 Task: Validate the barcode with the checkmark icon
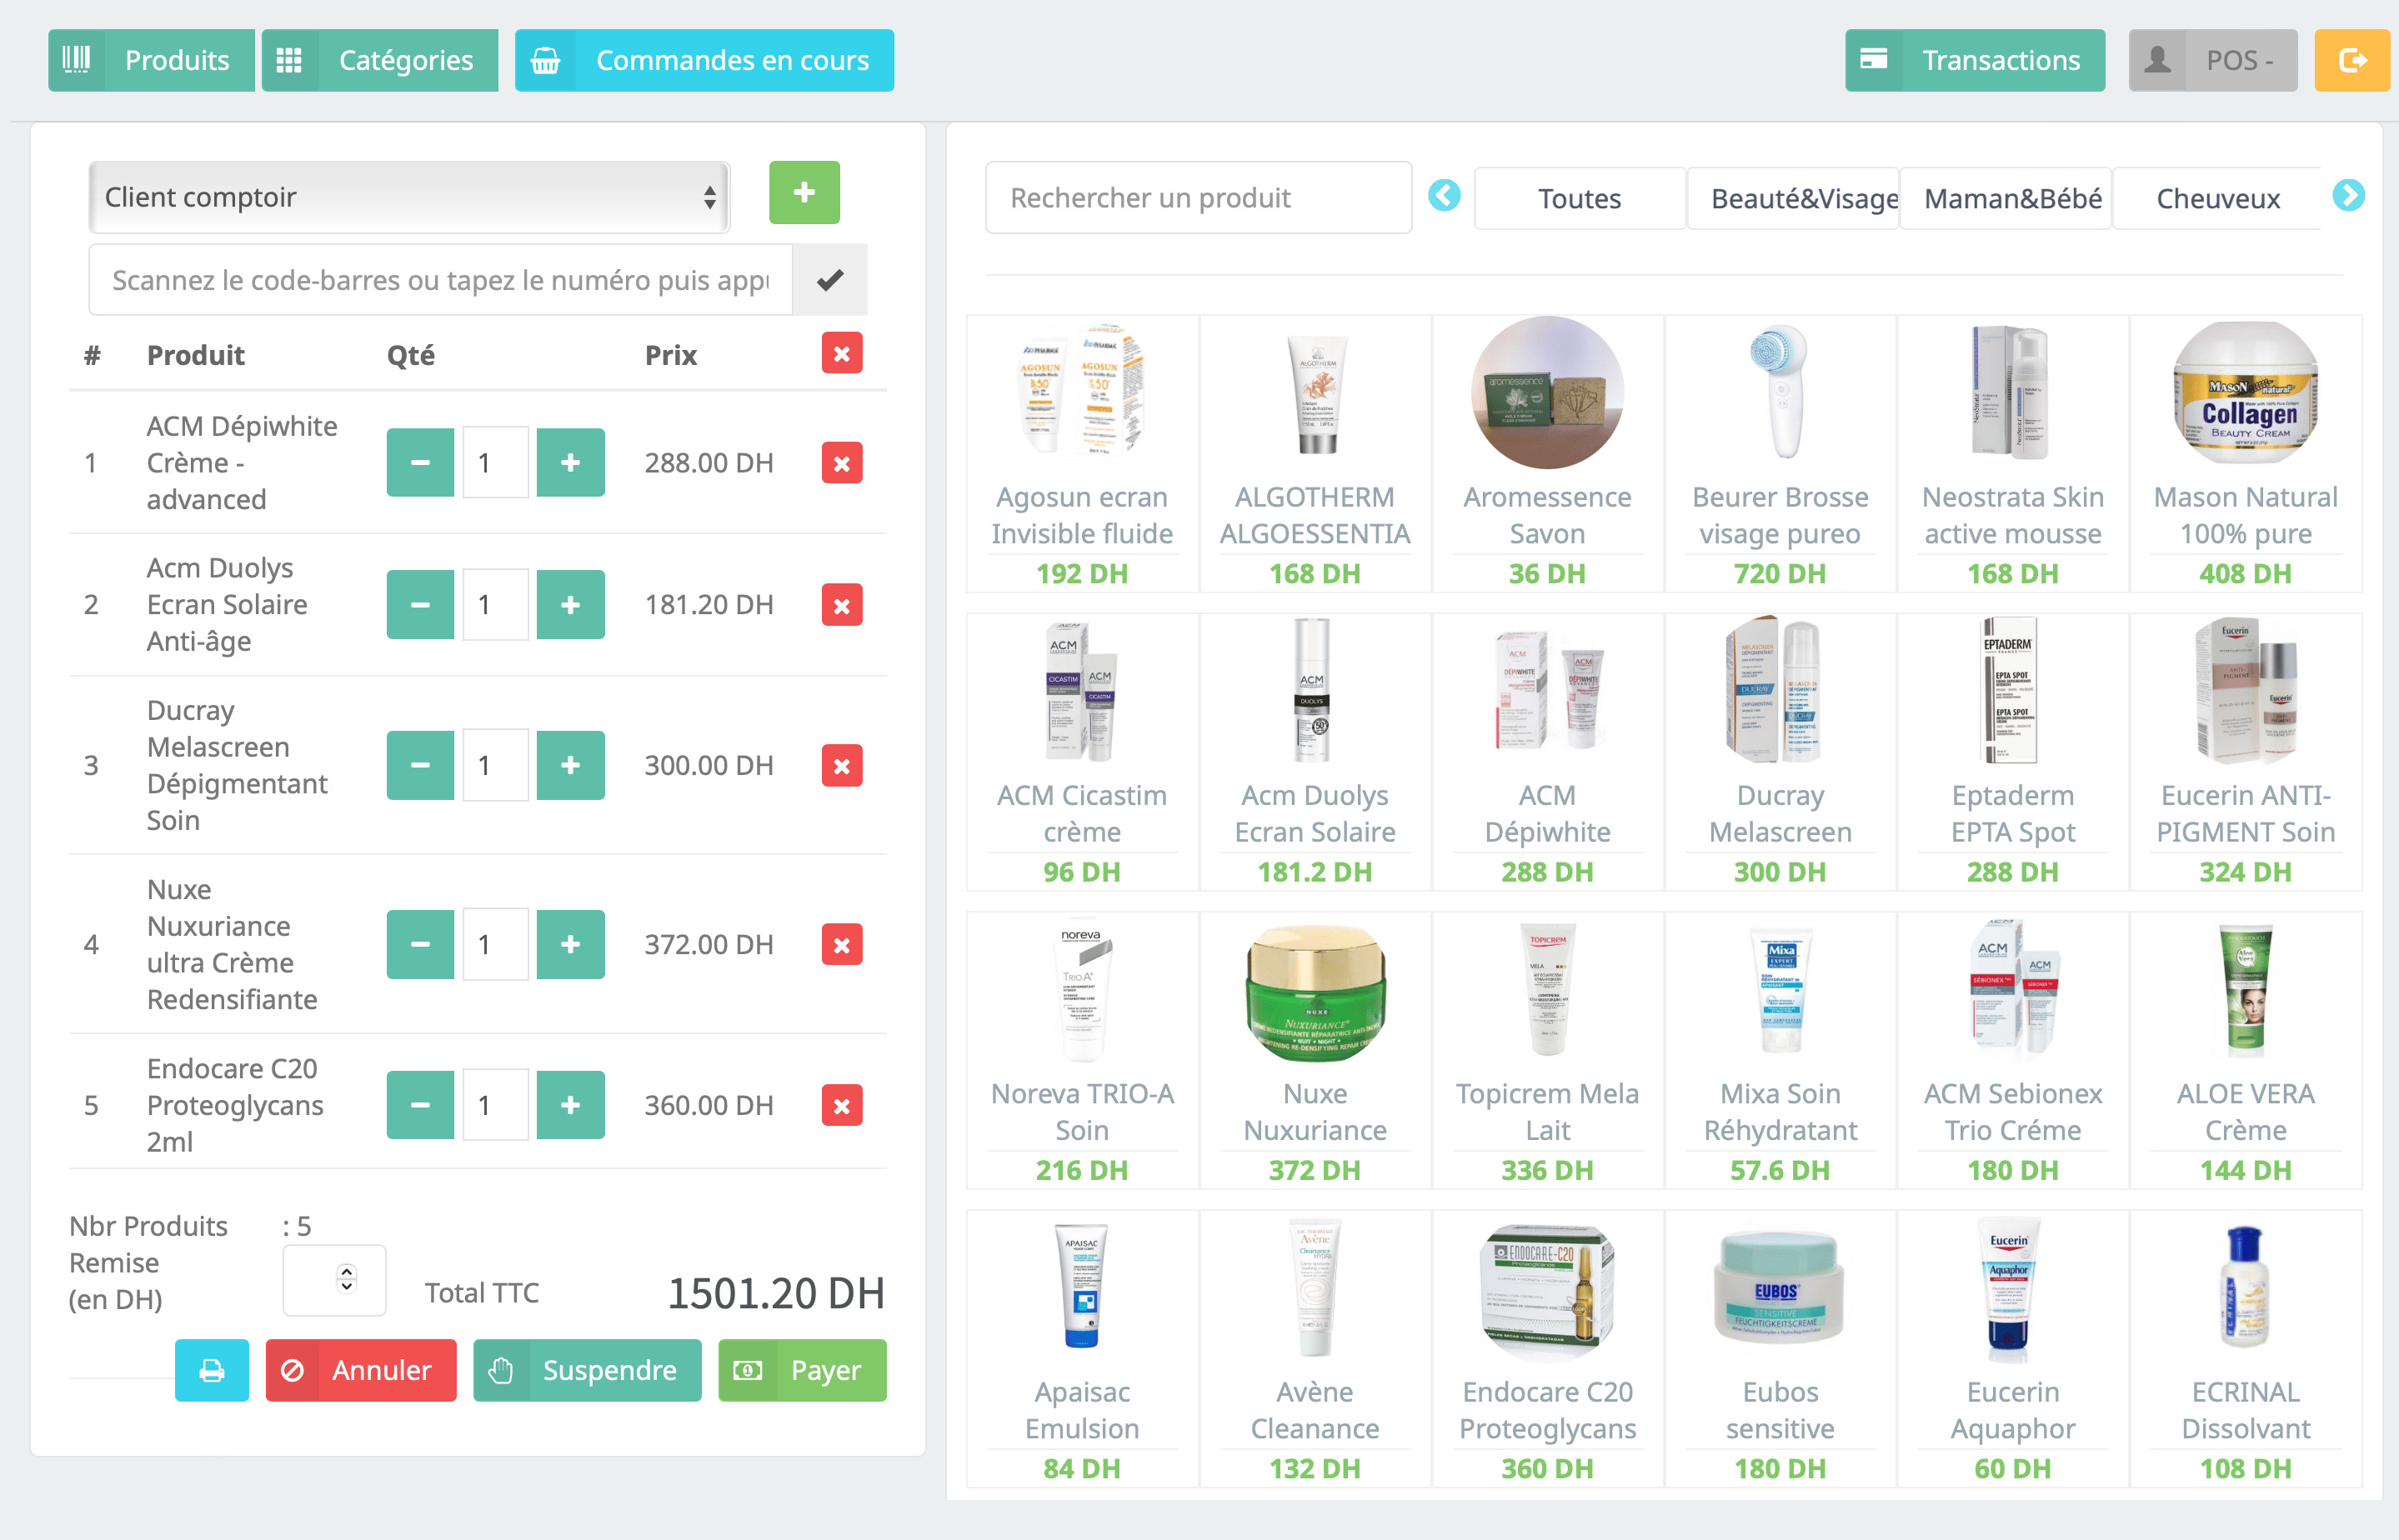coord(829,280)
